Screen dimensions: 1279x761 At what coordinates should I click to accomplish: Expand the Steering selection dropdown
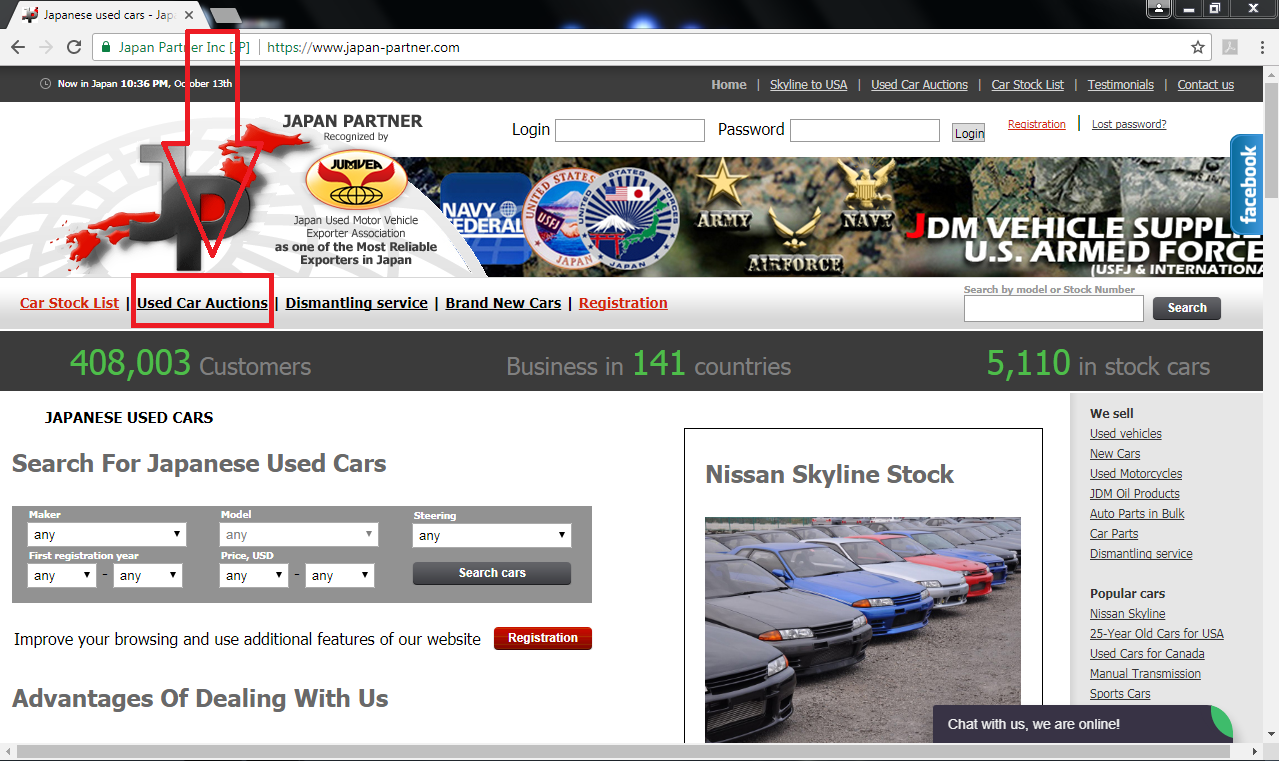491,535
